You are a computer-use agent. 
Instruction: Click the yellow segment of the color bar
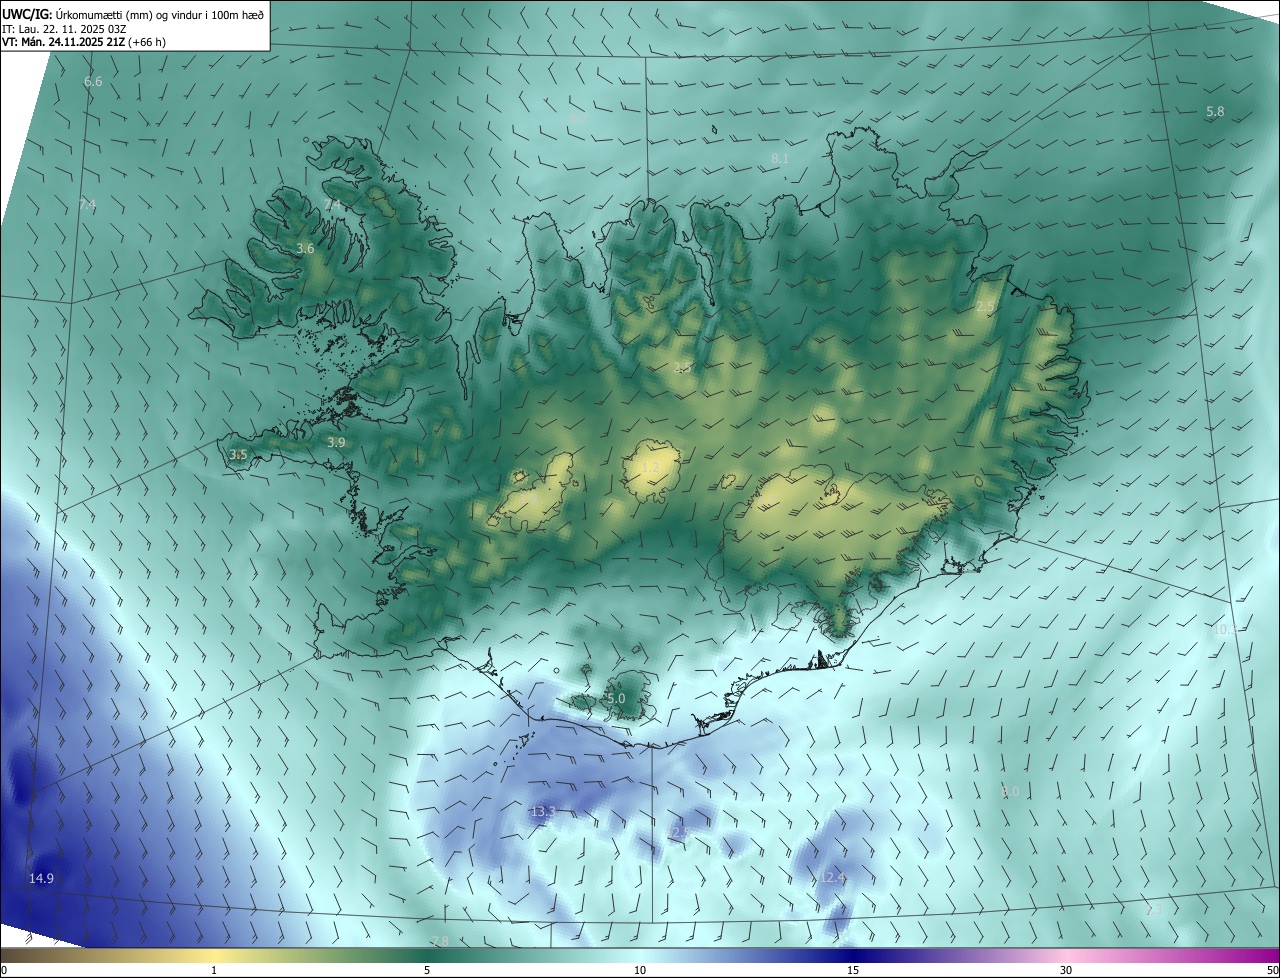(215, 955)
